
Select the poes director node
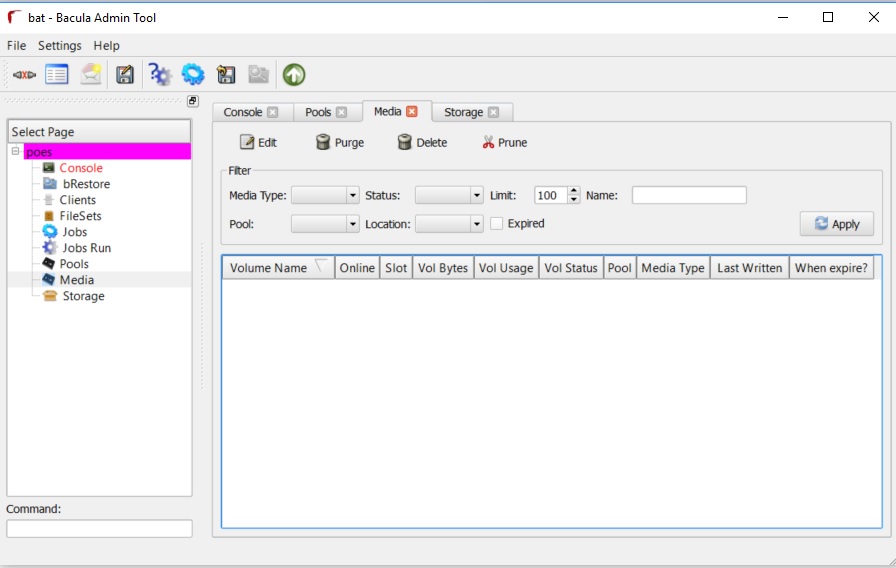pos(107,152)
